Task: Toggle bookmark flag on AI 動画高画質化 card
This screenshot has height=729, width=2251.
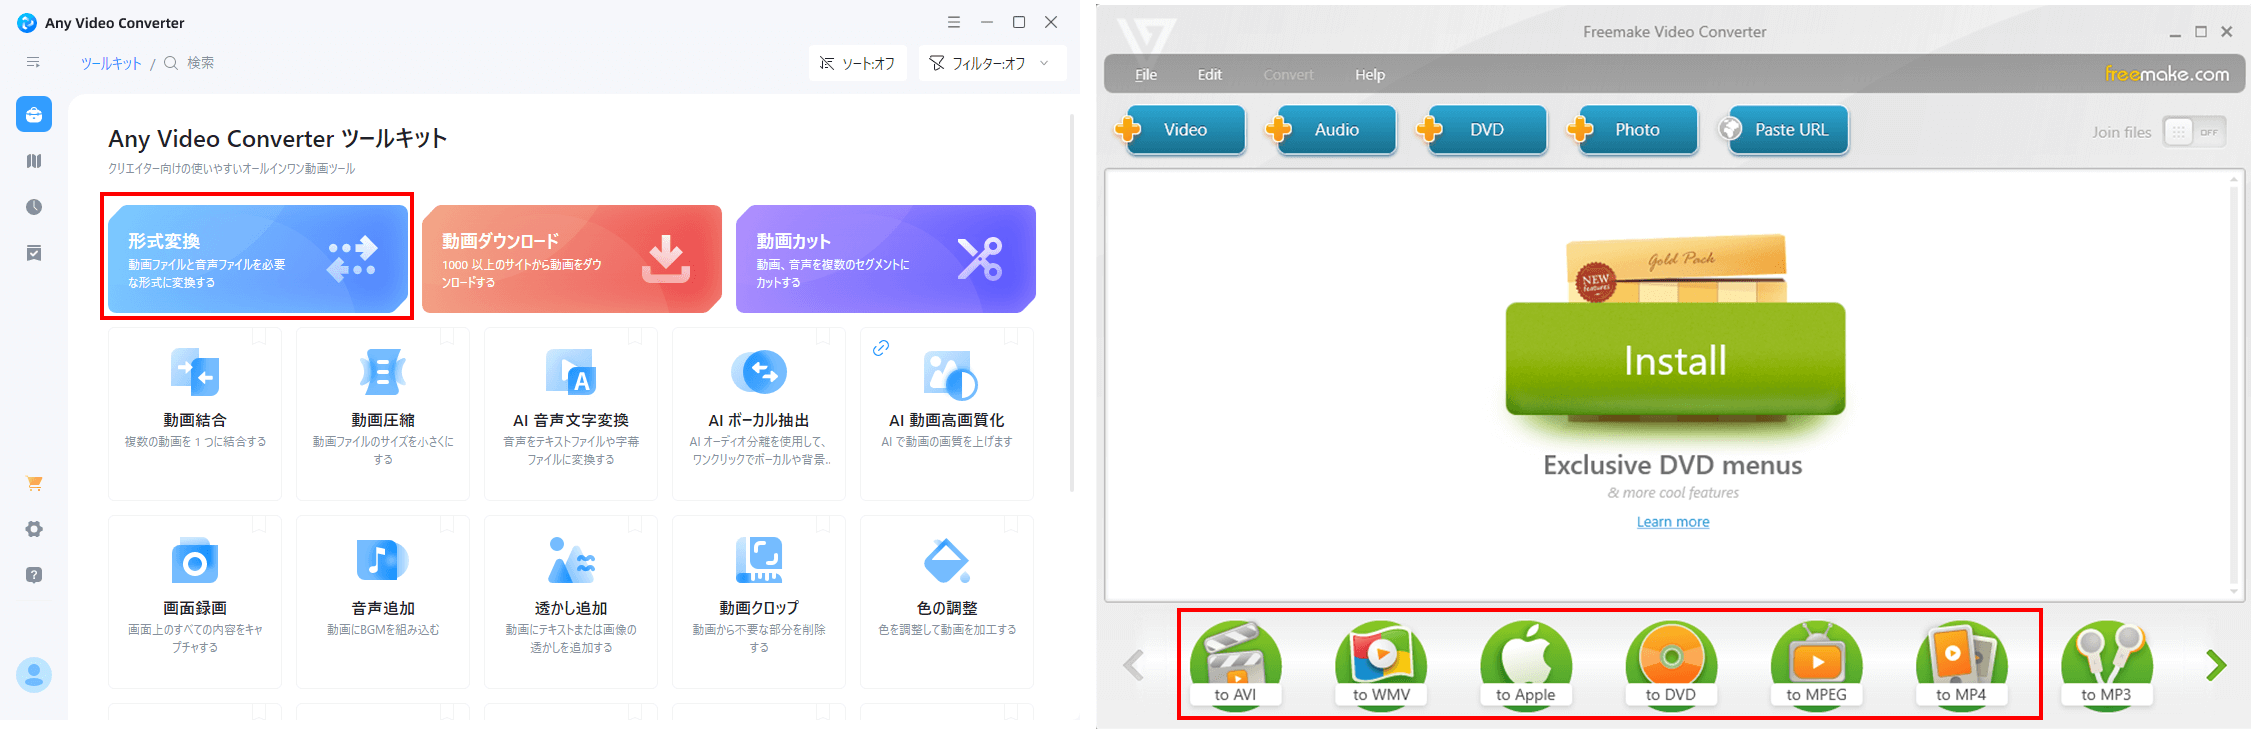Action: pyautogui.click(x=1011, y=335)
